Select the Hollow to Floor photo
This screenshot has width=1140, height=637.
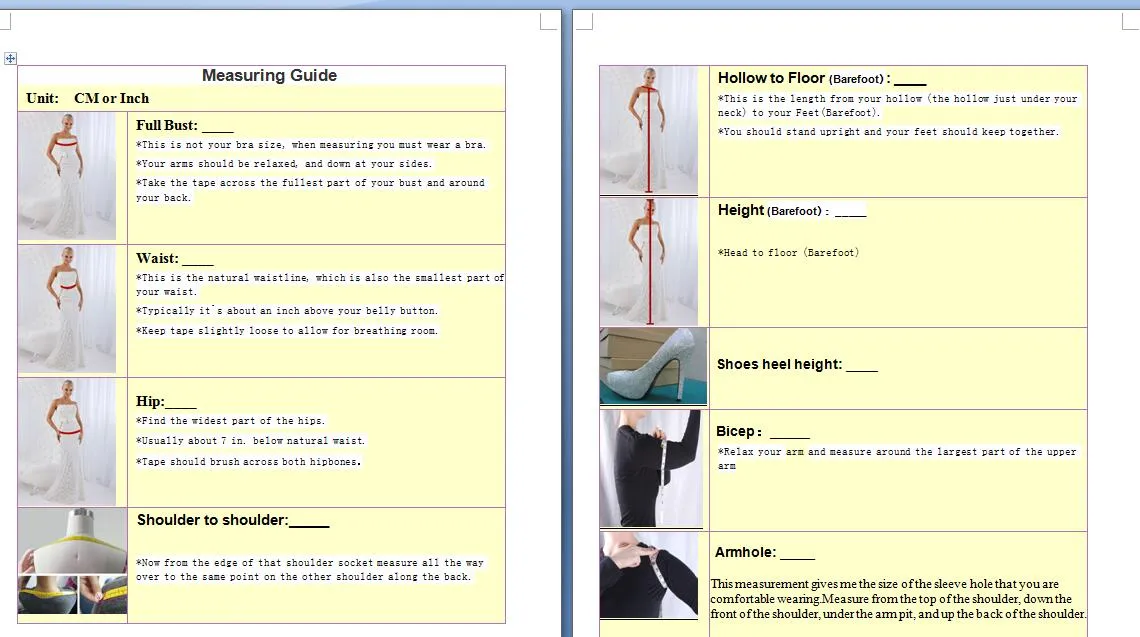pyautogui.click(x=649, y=130)
